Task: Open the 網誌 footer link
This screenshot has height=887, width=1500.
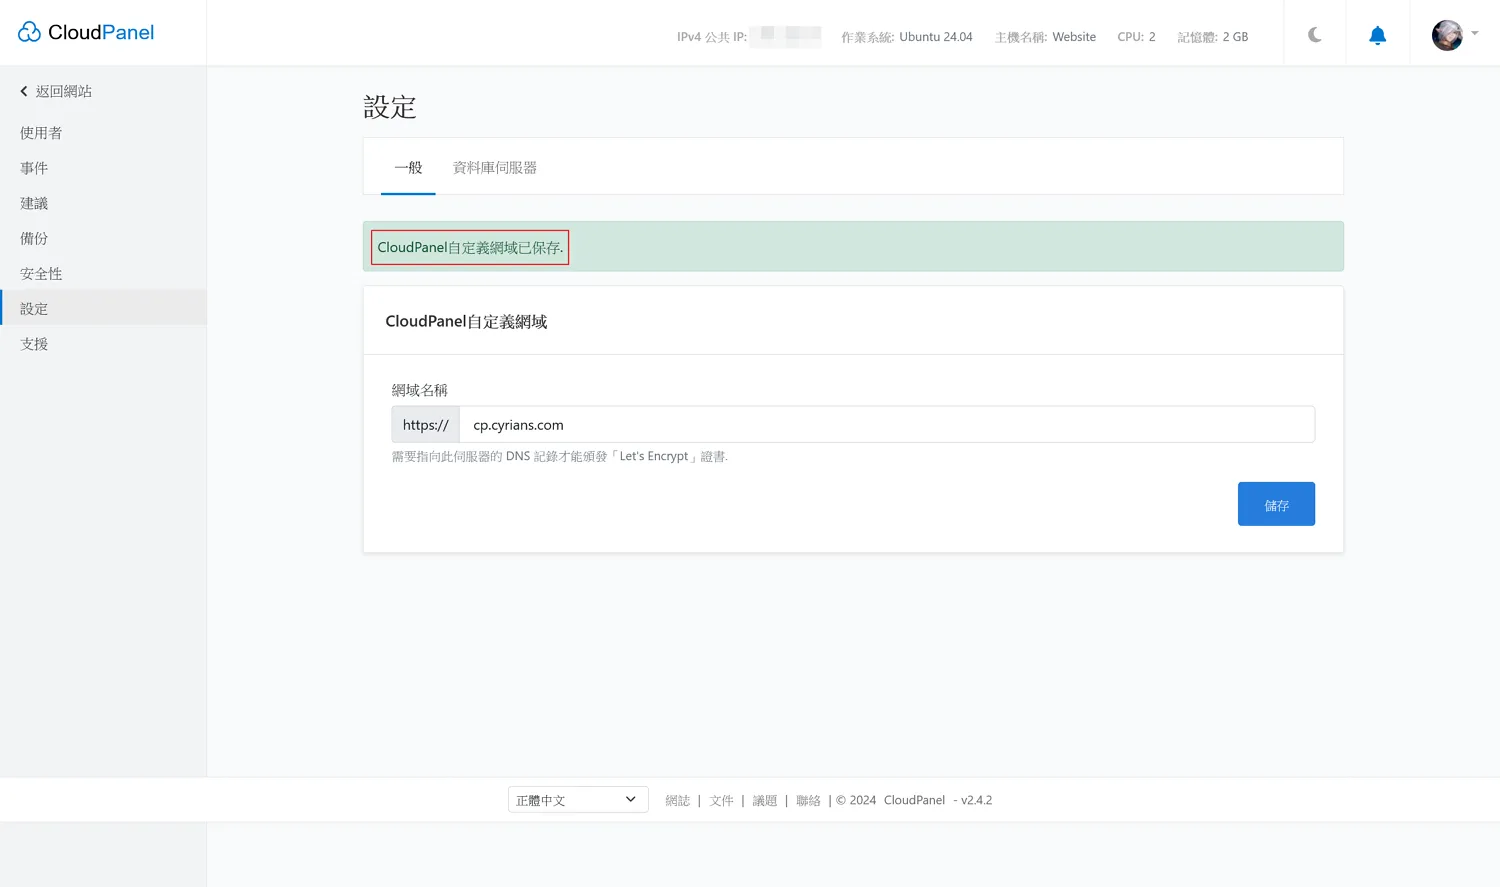Action: 677,800
